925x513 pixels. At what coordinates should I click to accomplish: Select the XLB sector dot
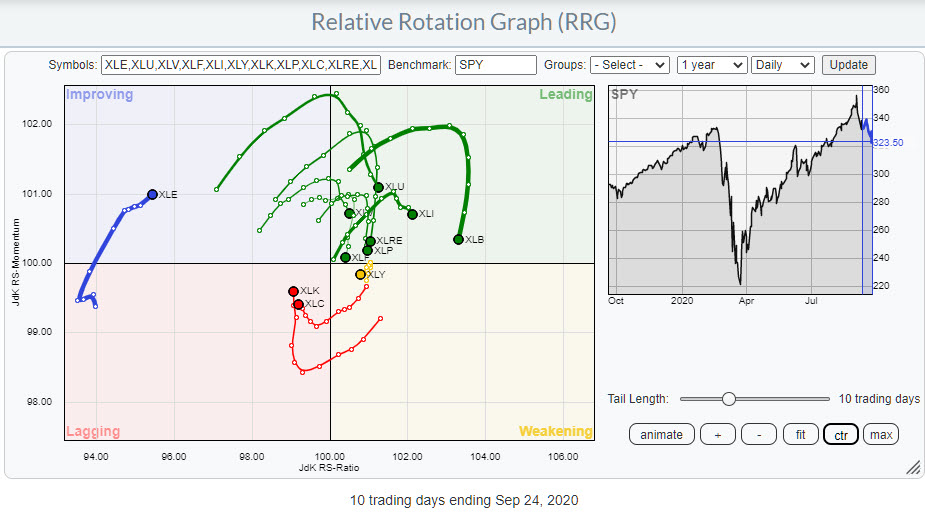(x=458, y=239)
